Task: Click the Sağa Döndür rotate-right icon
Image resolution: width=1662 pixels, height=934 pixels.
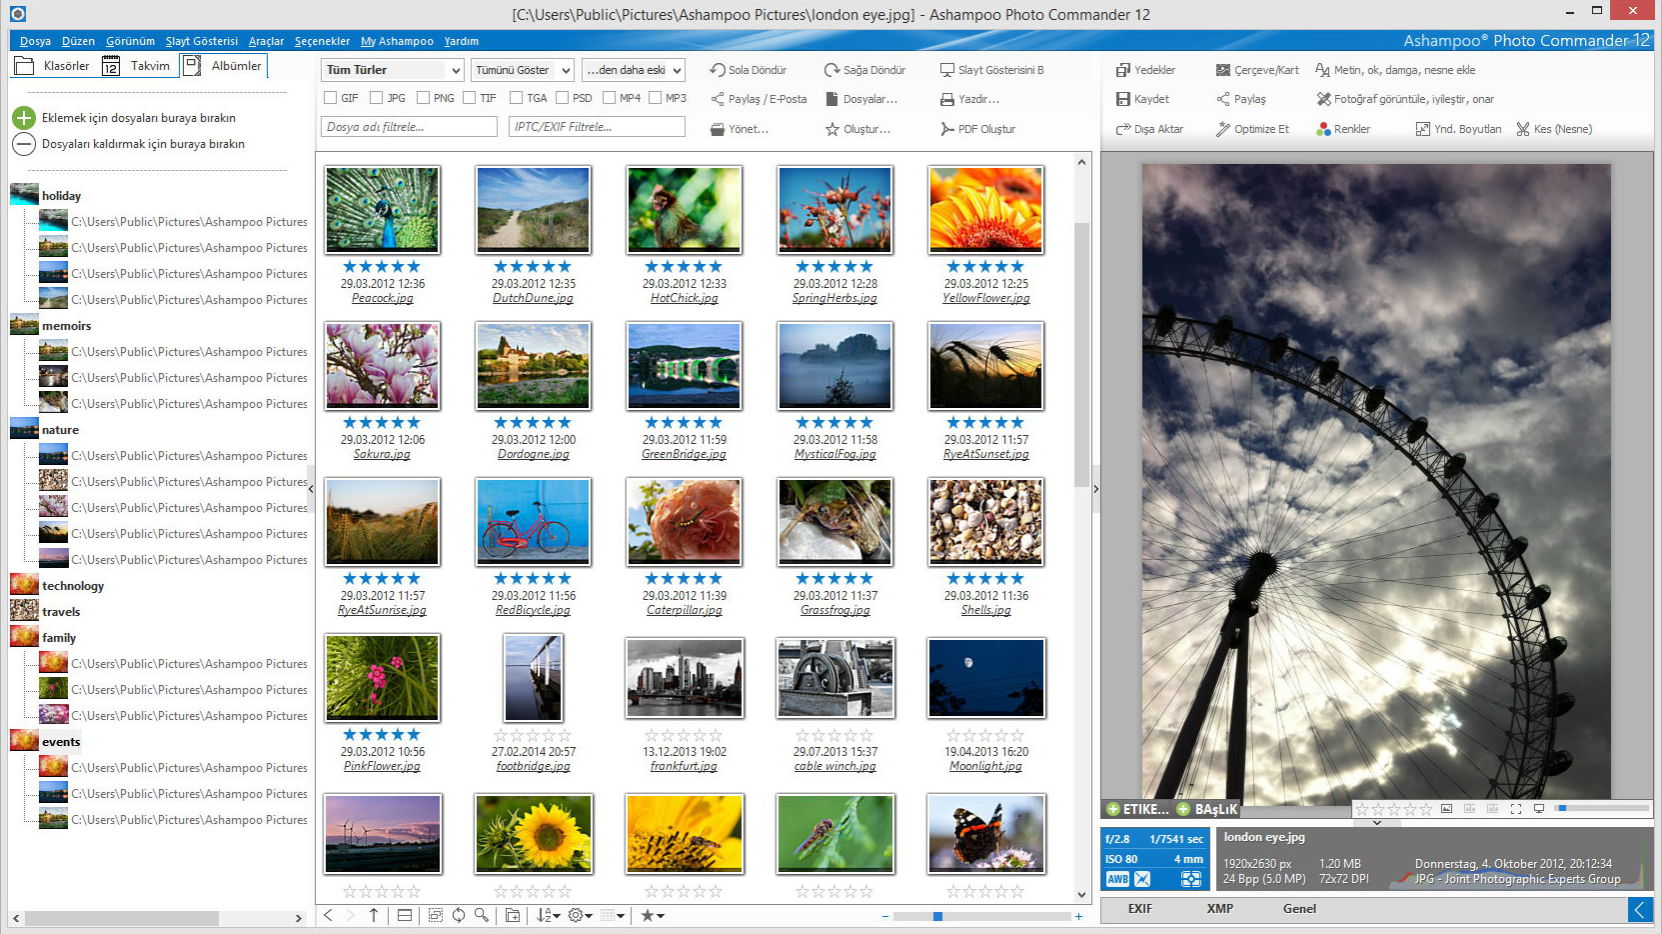Action: coord(831,70)
